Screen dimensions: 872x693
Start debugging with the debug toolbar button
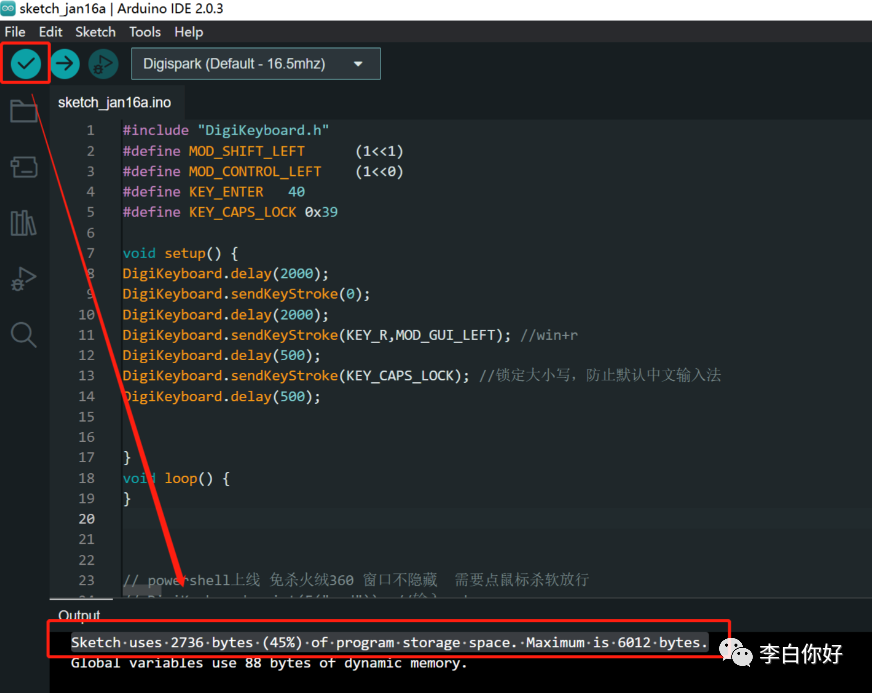click(103, 63)
